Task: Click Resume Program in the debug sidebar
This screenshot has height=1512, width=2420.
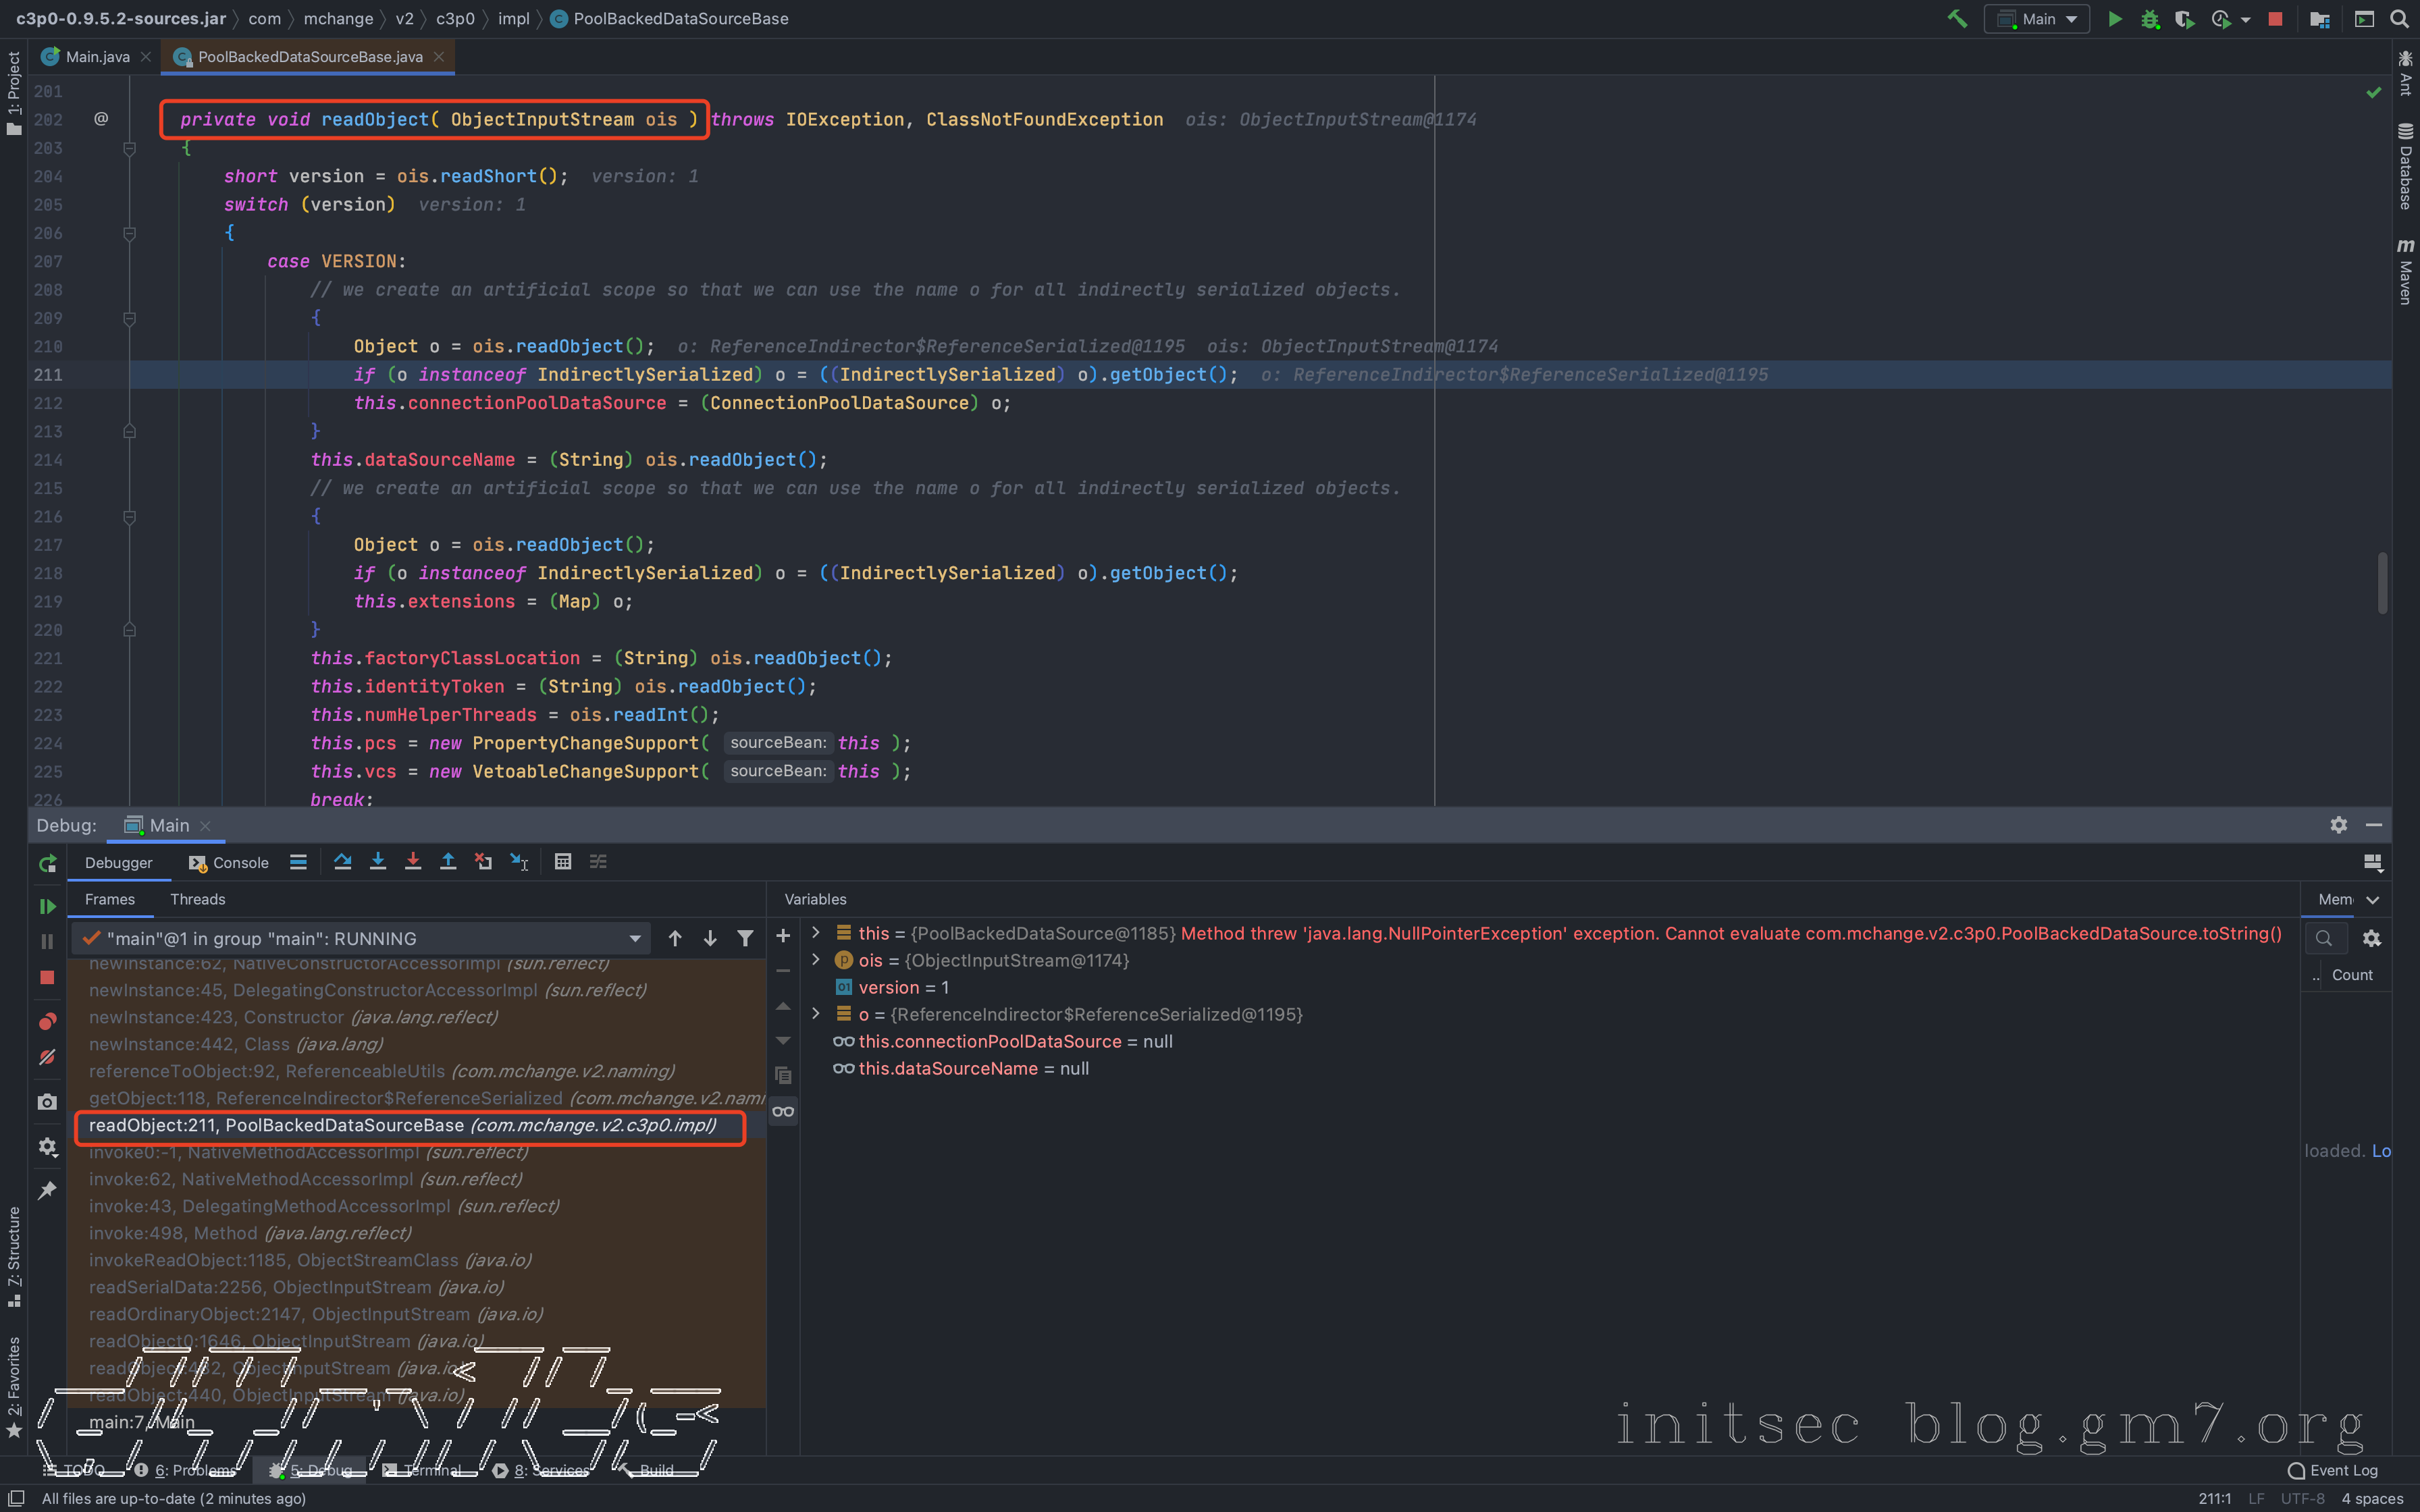Action: click(x=47, y=906)
